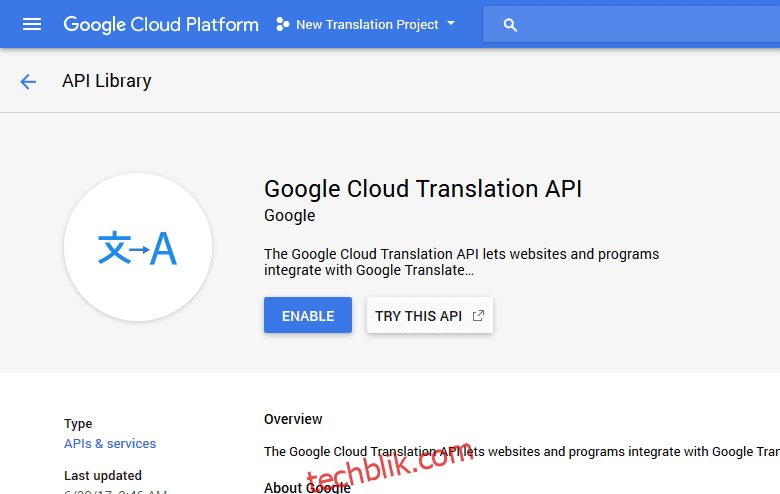Image resolution: width=780 pixels, height=494 pixels.
Task: Click the Translation API logo image
Action: pyautogui.click(x=138, y=247)
